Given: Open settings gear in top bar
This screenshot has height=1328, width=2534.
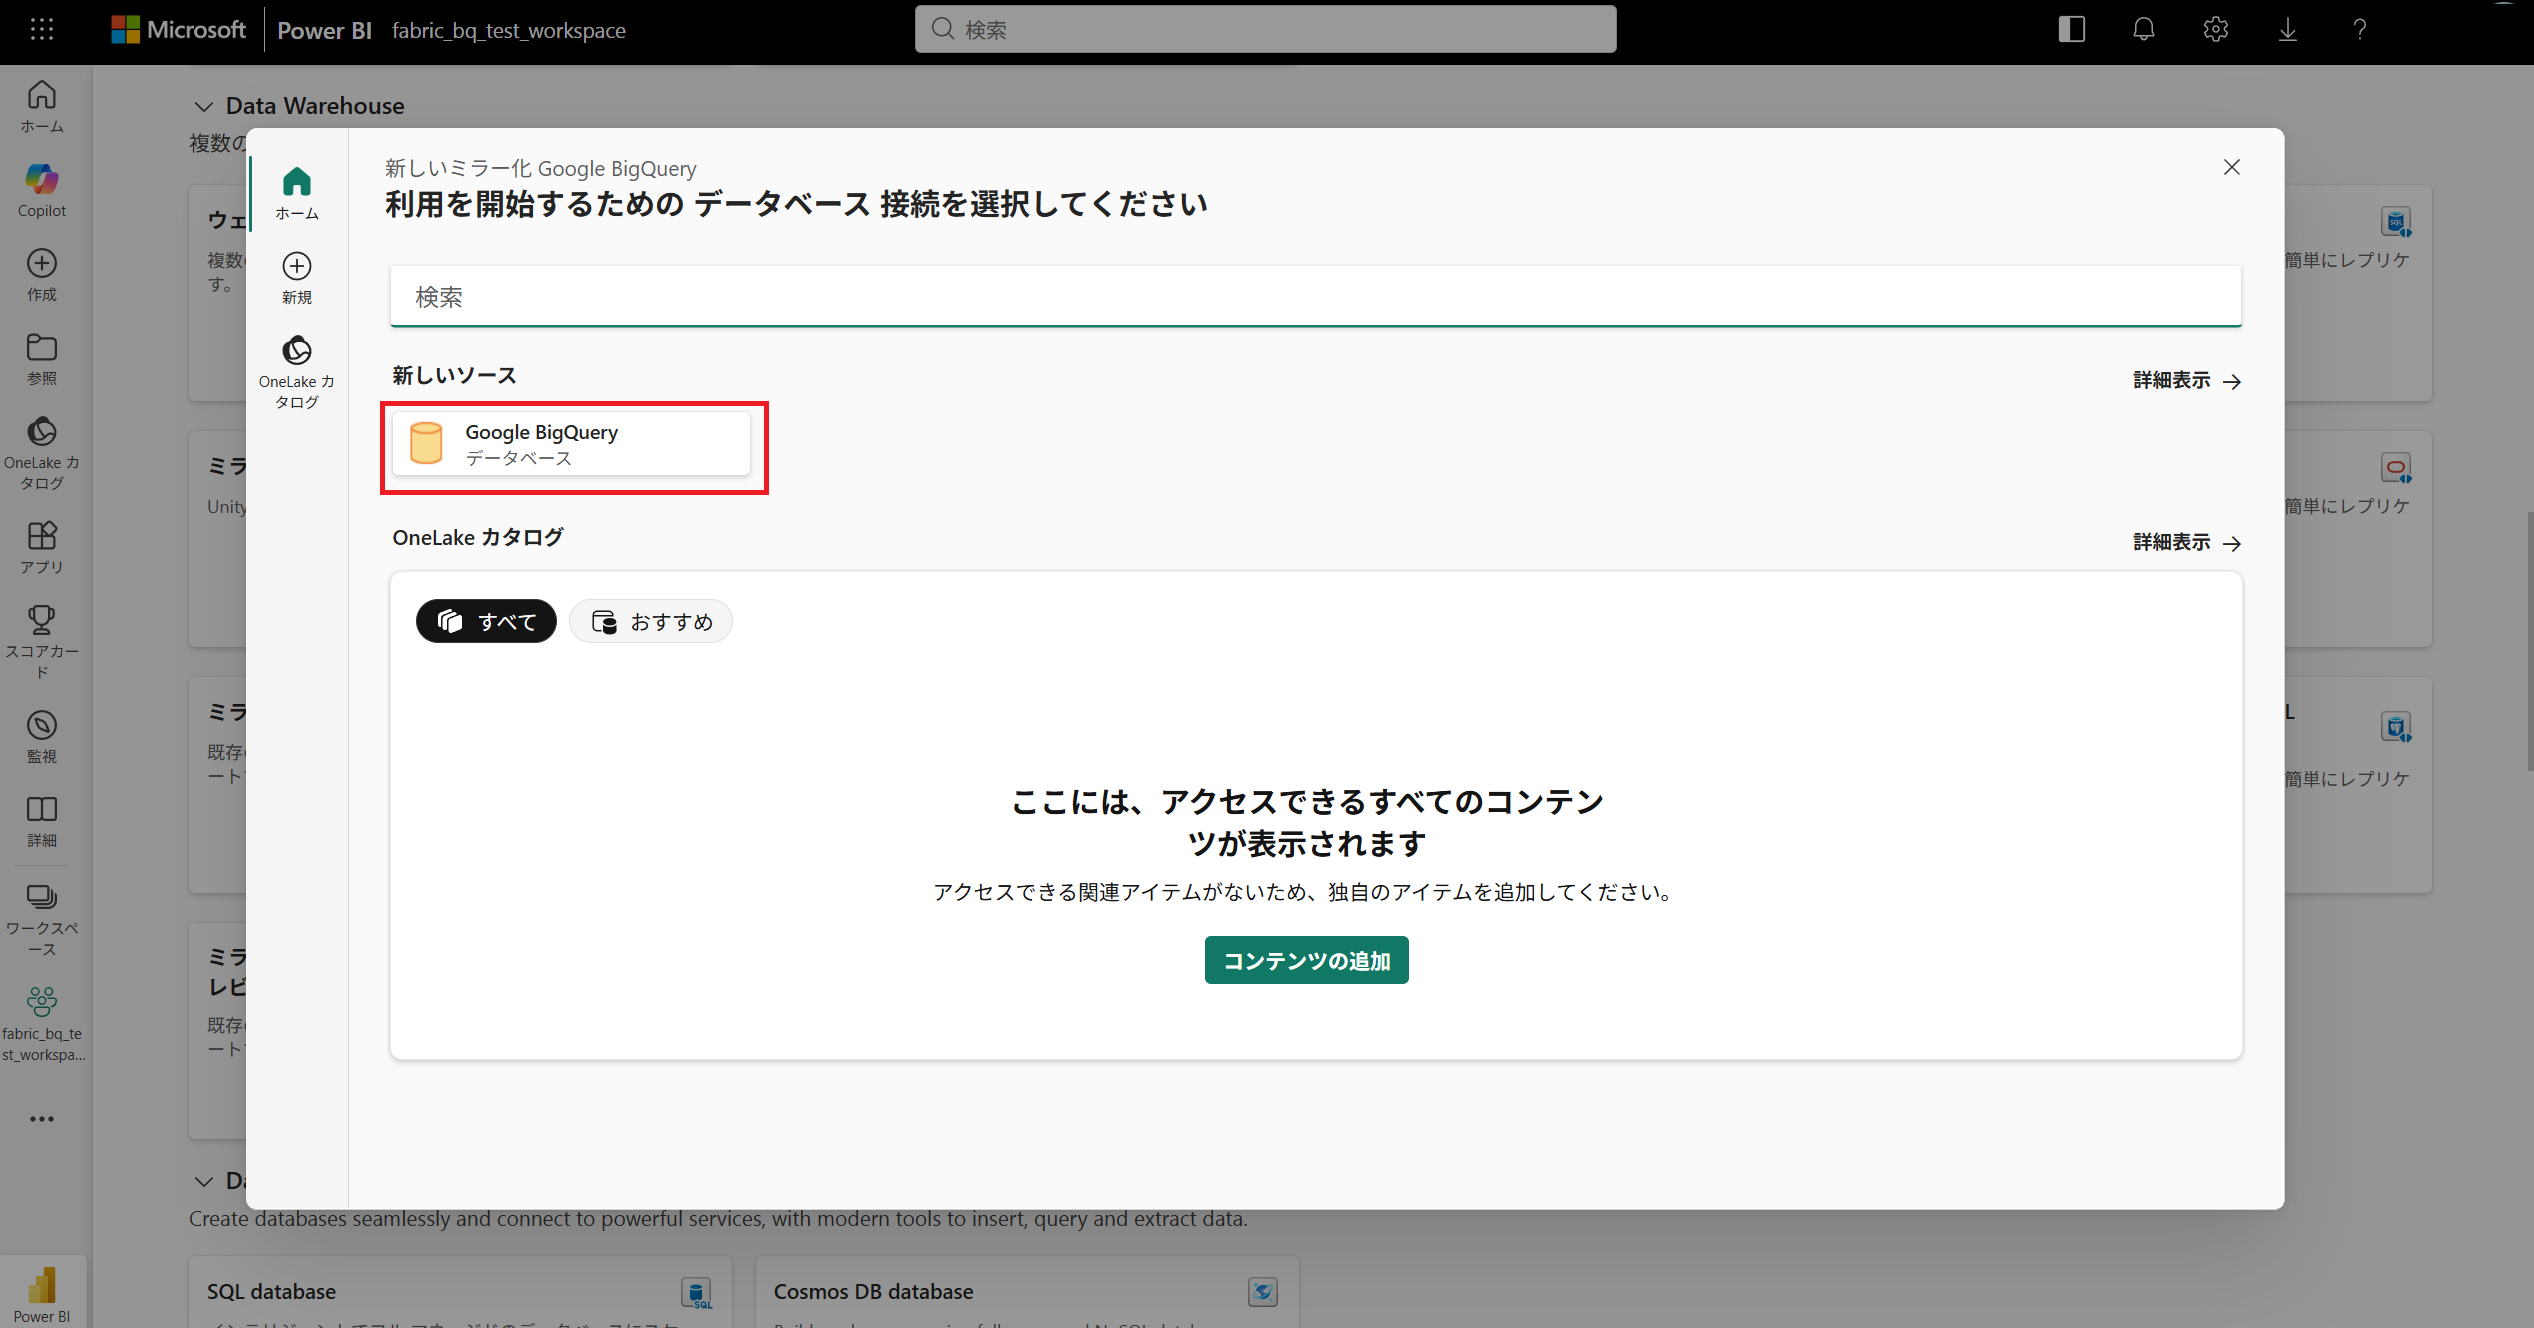Looking at the screenshot, I should point(2215,29).
